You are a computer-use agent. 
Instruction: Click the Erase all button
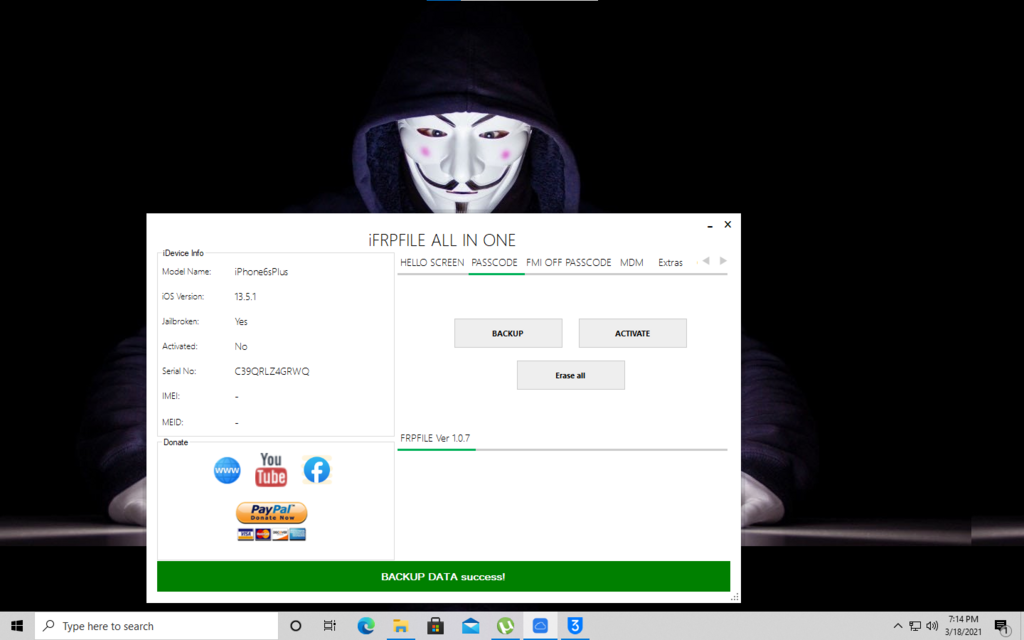click(571, 375)
